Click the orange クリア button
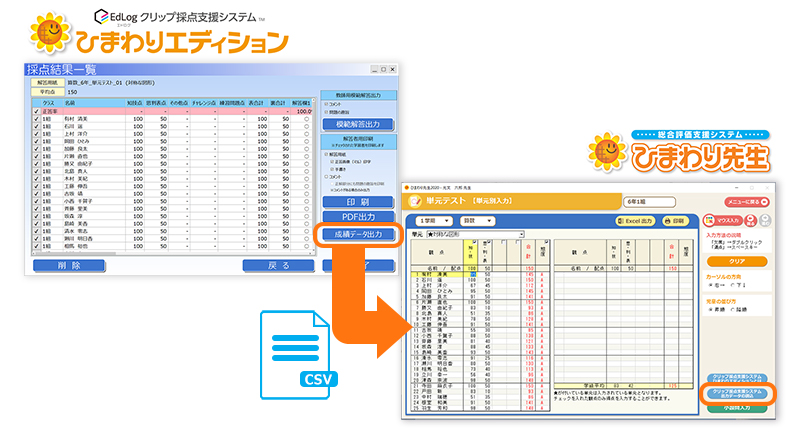800x433 pixels. (x=737, y=261)
